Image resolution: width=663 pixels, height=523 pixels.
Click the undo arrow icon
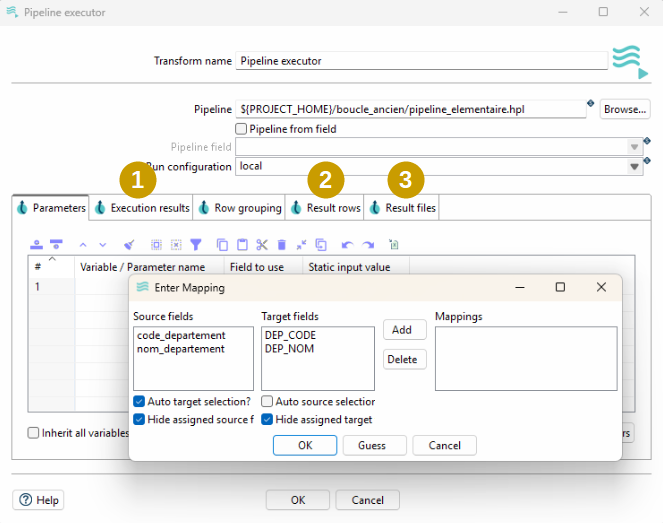tap(347, 244)
